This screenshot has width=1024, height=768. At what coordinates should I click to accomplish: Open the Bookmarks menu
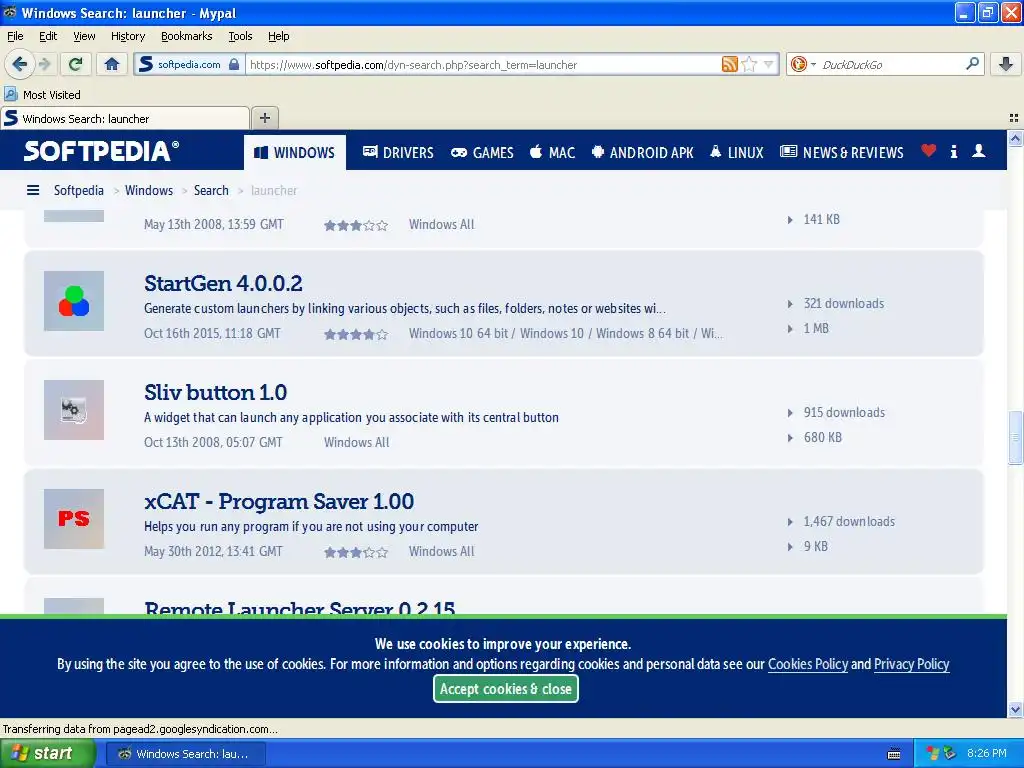coord(187,36)
